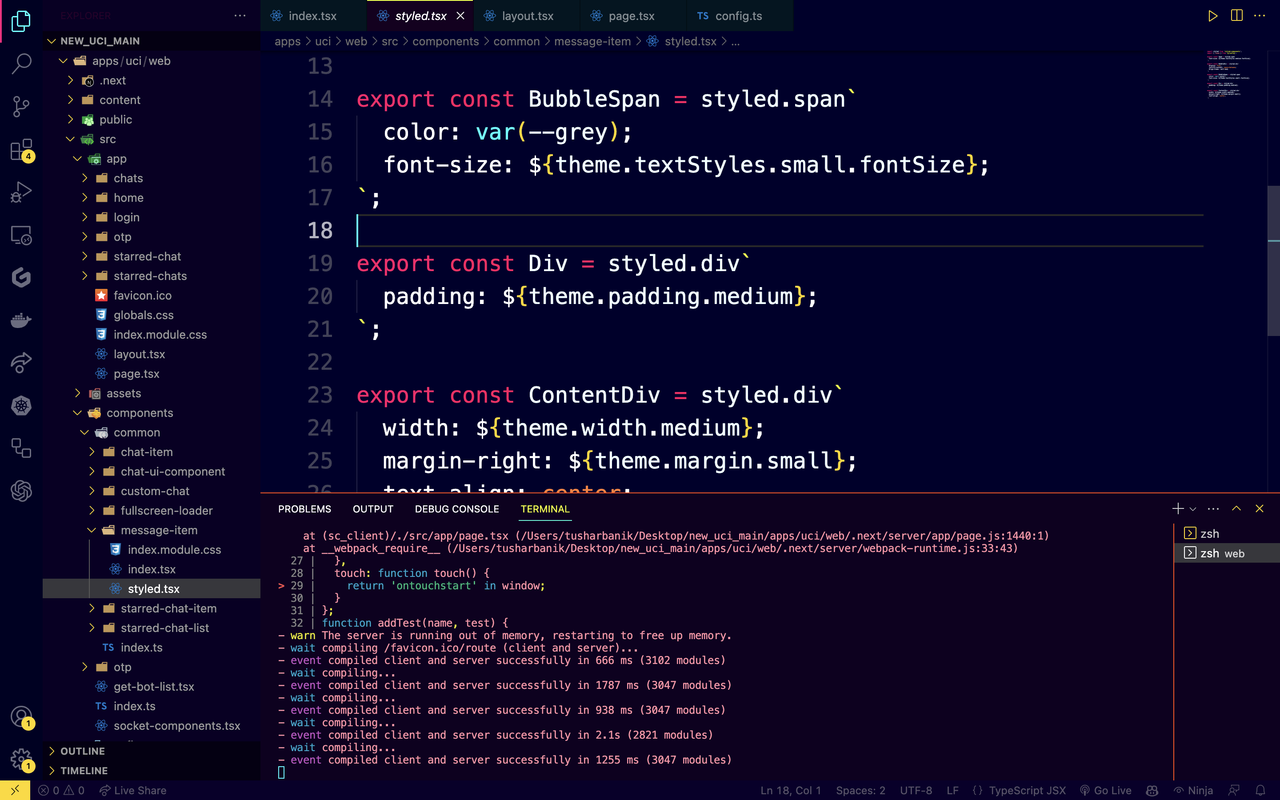The height and width of the screenshot is (800, 1280).
Task: Start Go Live server
Action: coord(1105,790)
